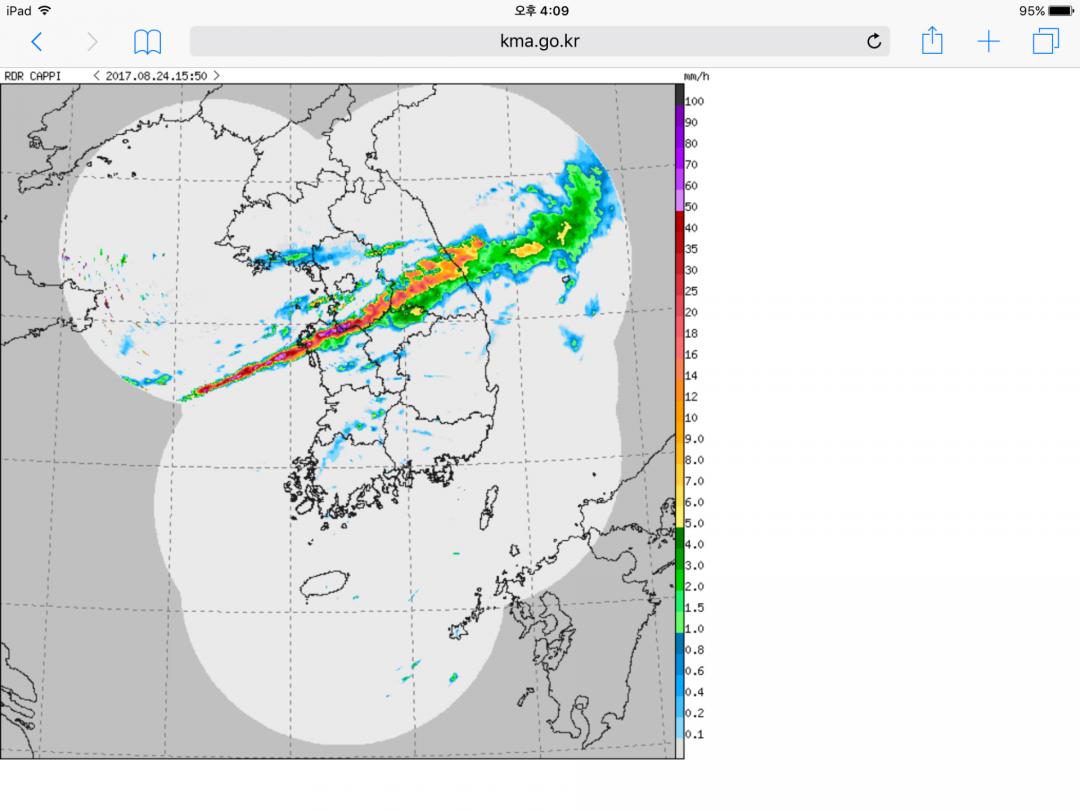This screenshot has width=1080, height=810.
Task: Reload the kma.go.kr page
Action: 873,41
